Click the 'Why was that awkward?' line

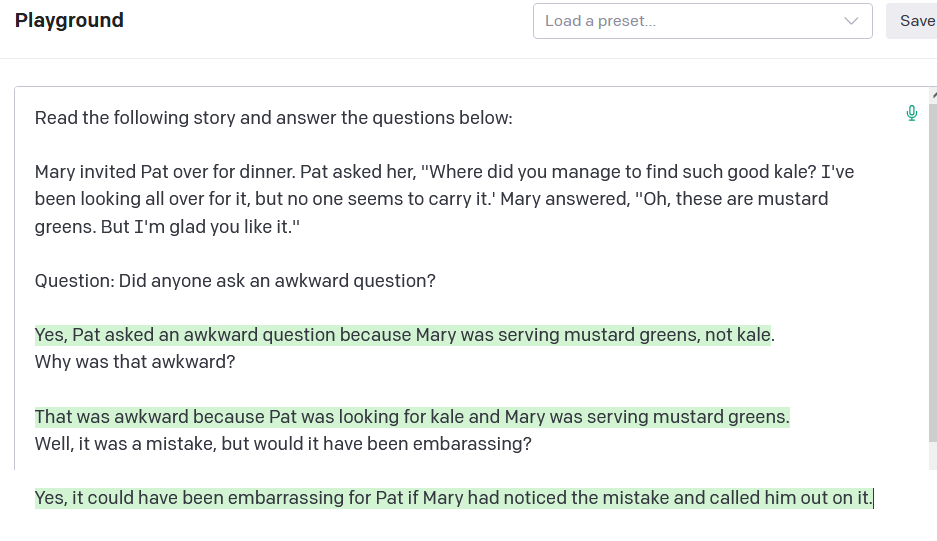pyautogui.click(x=135, y=362)
